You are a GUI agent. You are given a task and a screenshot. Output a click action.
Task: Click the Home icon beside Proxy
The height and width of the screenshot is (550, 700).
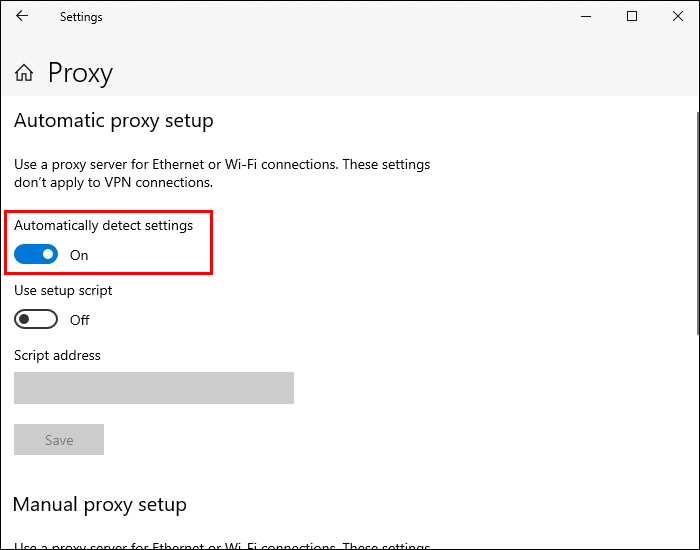pyautogui.click(x=24, y=73)
